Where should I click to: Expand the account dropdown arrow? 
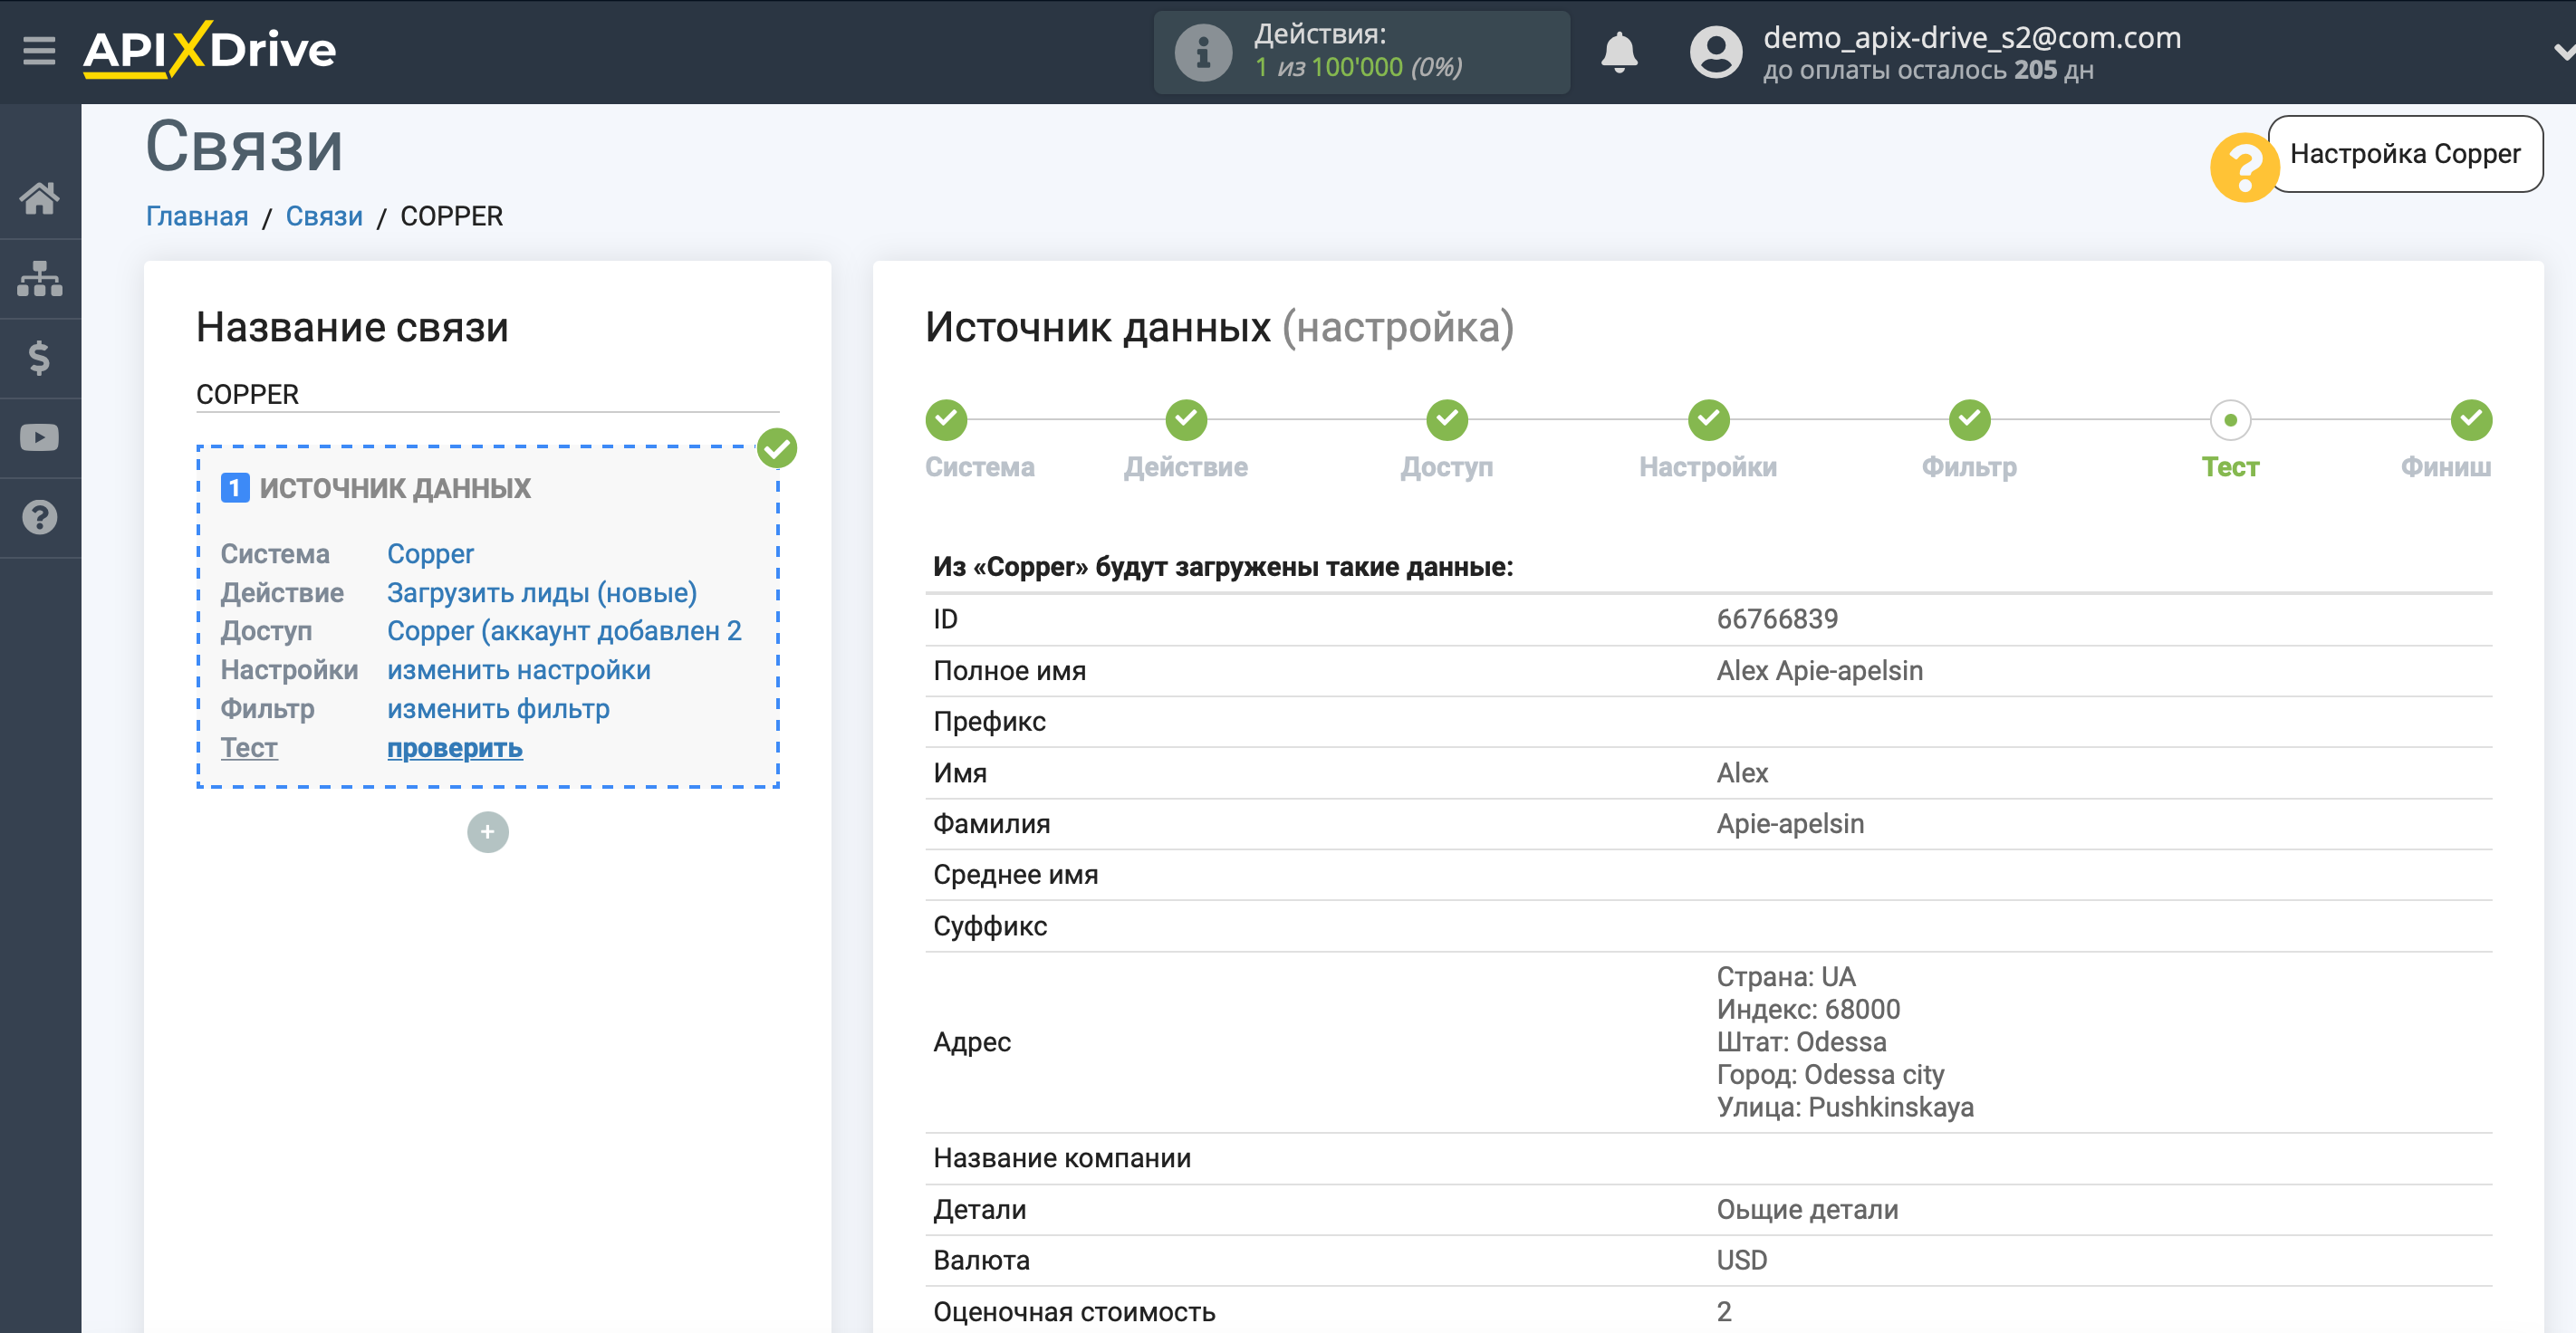coord(2564,52)
